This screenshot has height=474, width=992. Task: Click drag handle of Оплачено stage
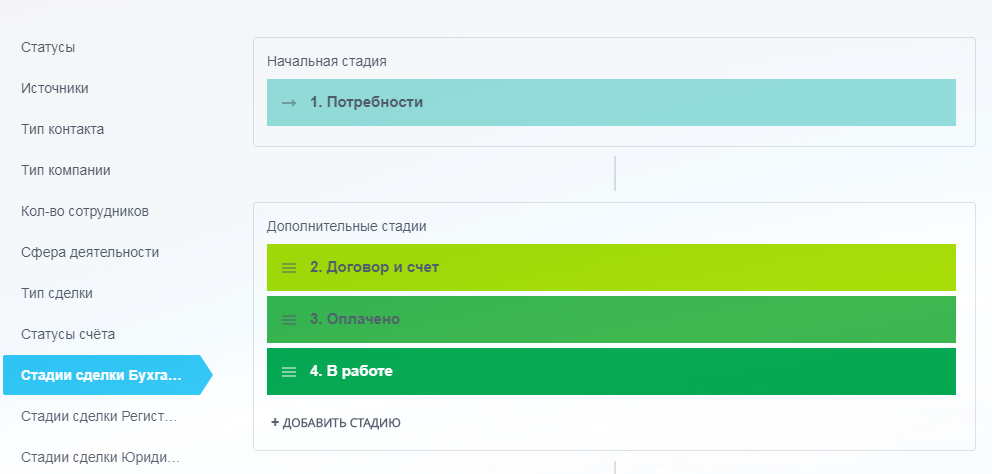click(x=289, y=320)
